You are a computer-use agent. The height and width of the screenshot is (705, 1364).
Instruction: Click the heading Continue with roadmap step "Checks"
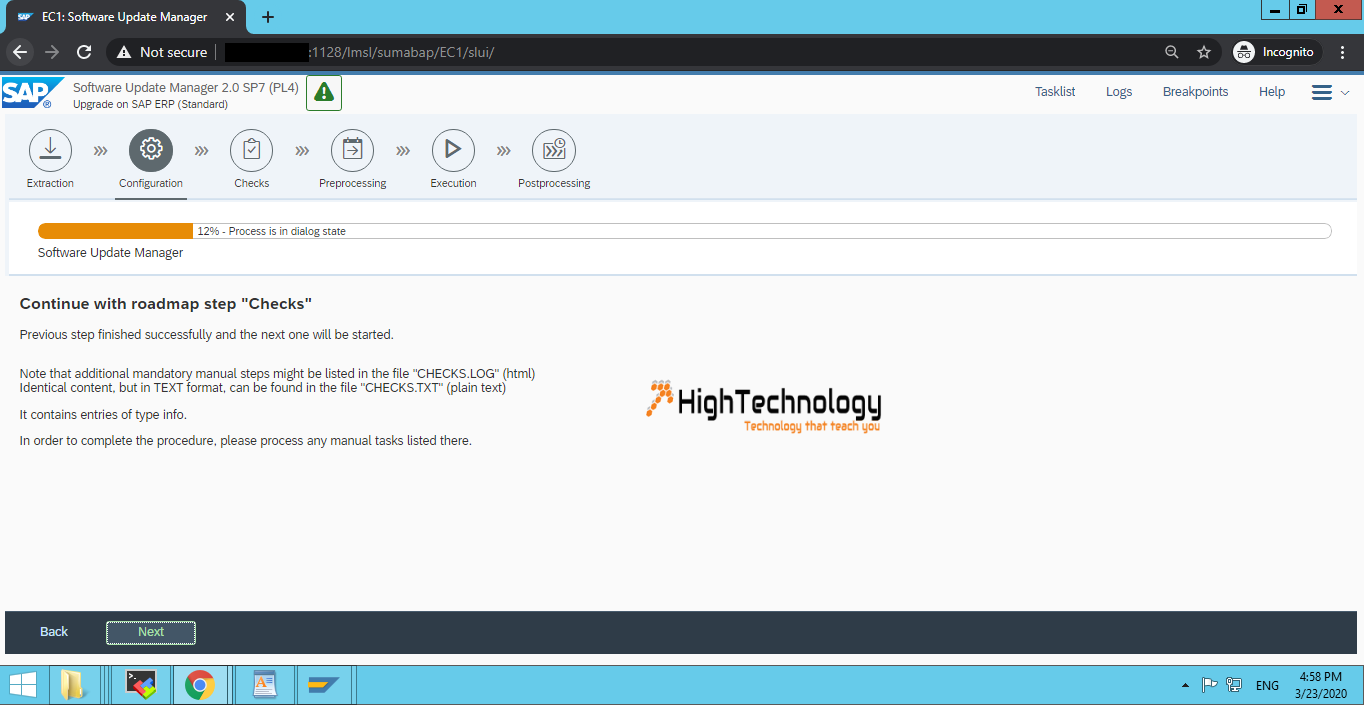tap(166, 303)
